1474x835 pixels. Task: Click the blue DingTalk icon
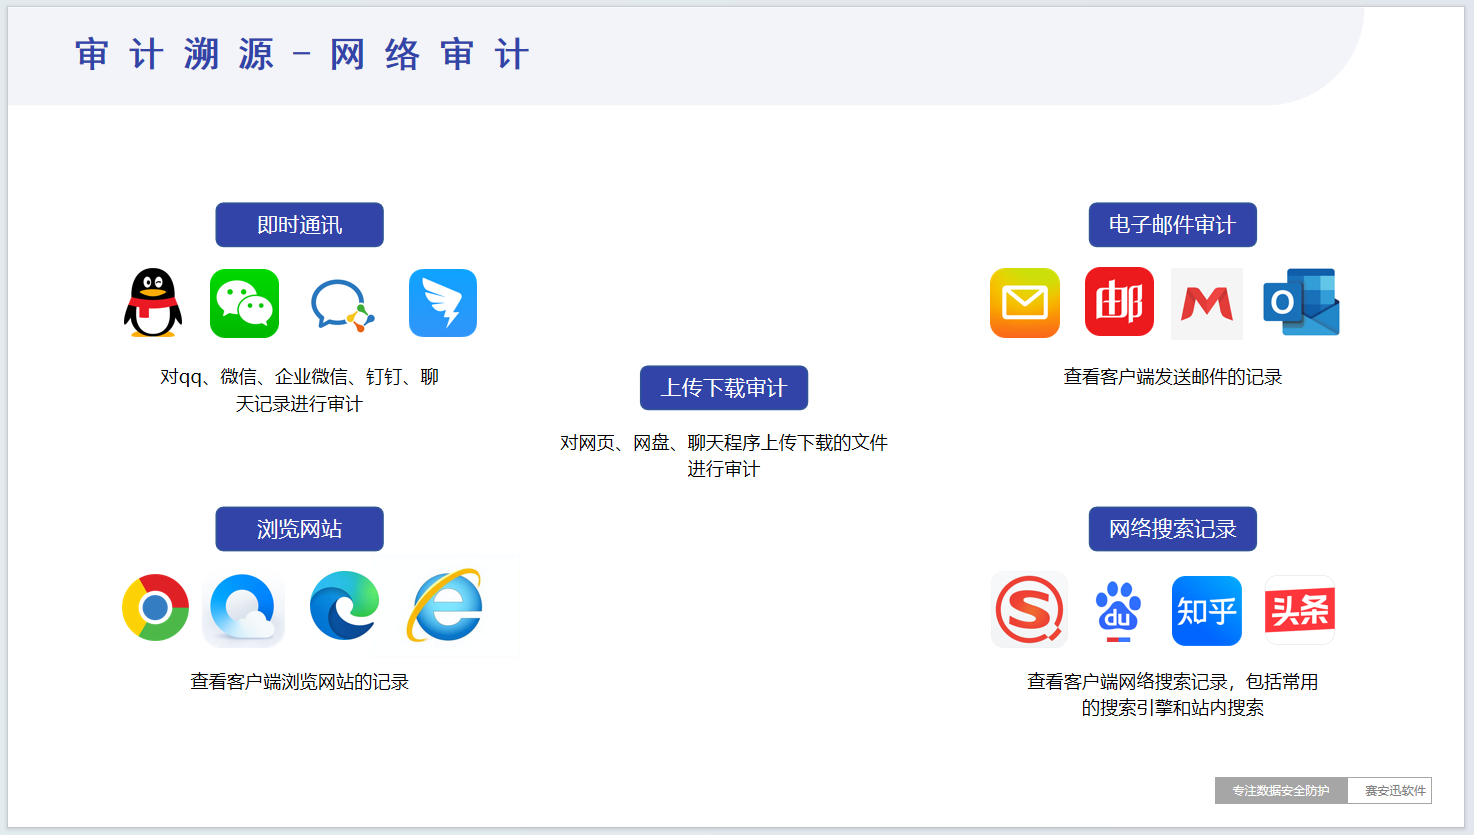pyautogui.click(x=443, y=303)
